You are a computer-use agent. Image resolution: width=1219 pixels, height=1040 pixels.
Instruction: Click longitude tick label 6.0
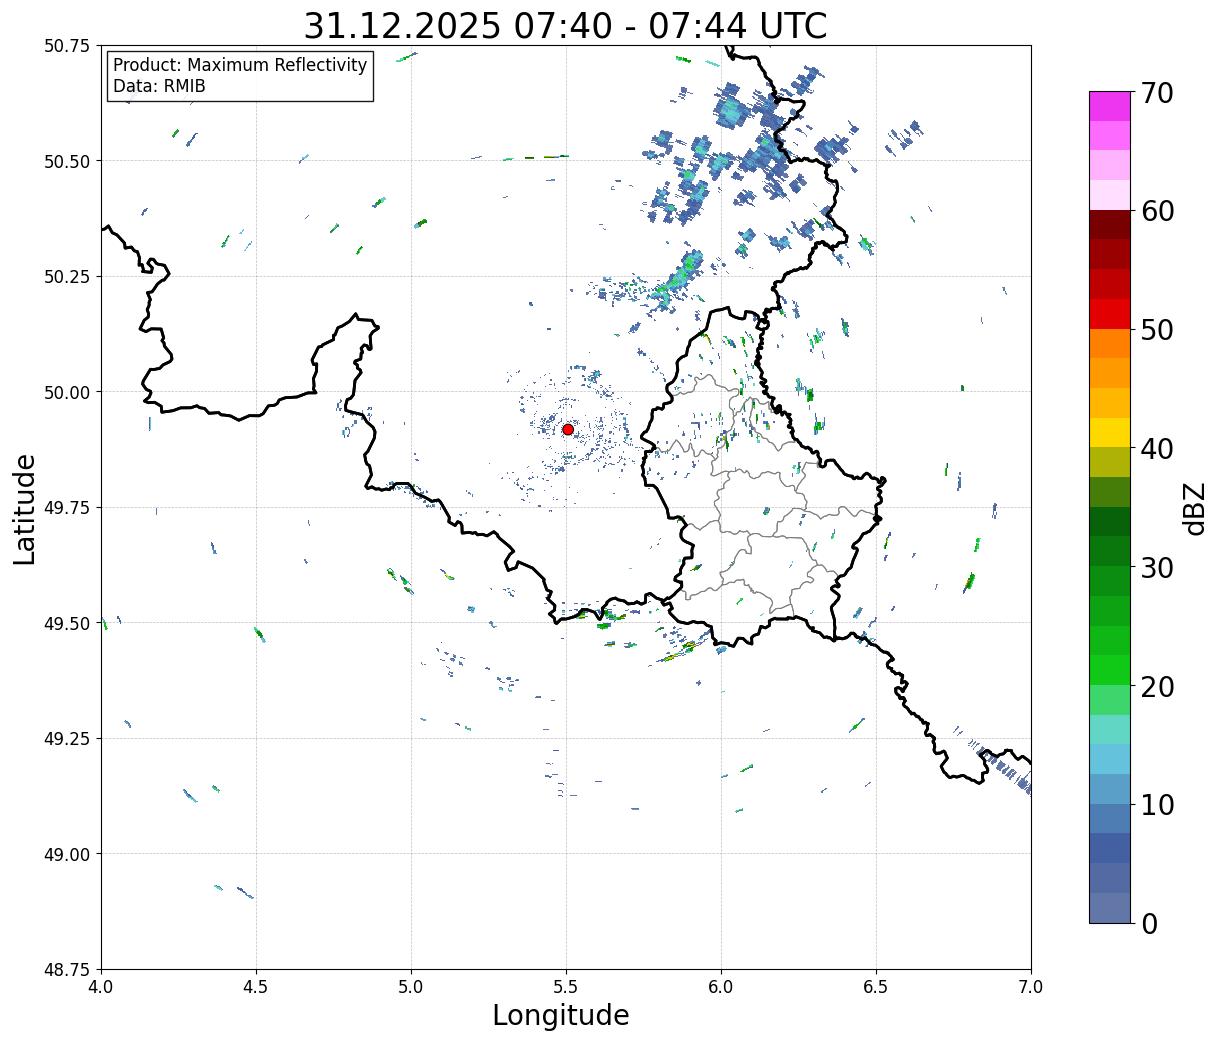(x=721, y=987)
